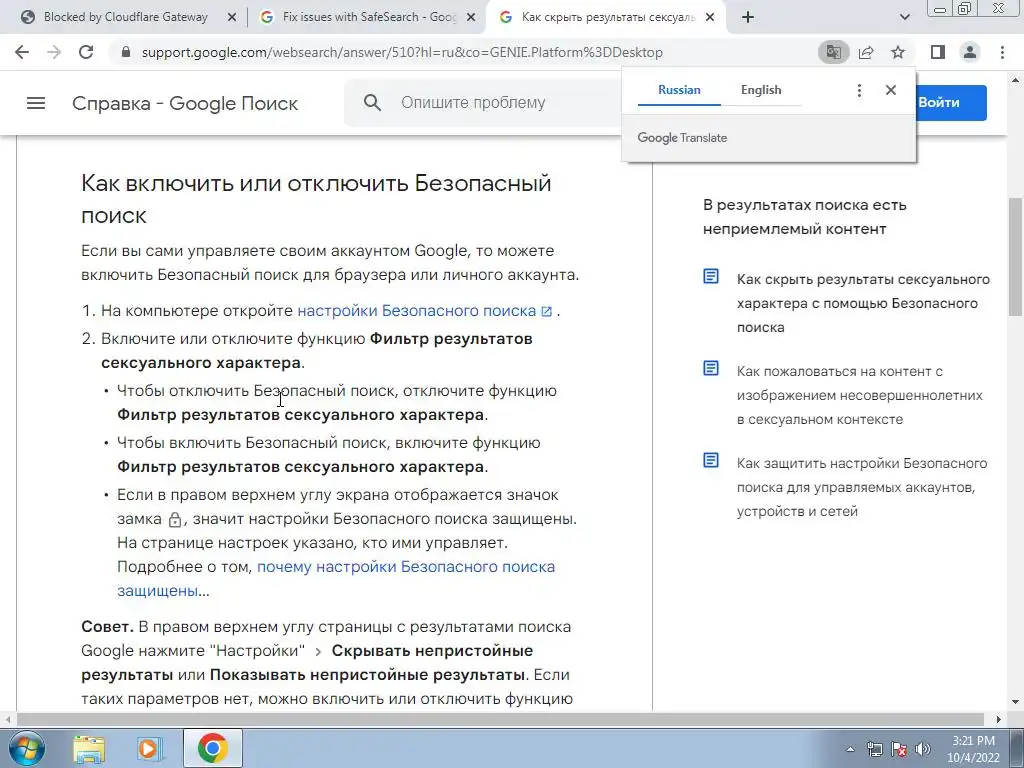Reload the current page
The width and height of the screenshot is (1024, 768).
pyautogui.click(x=86, y=52)
